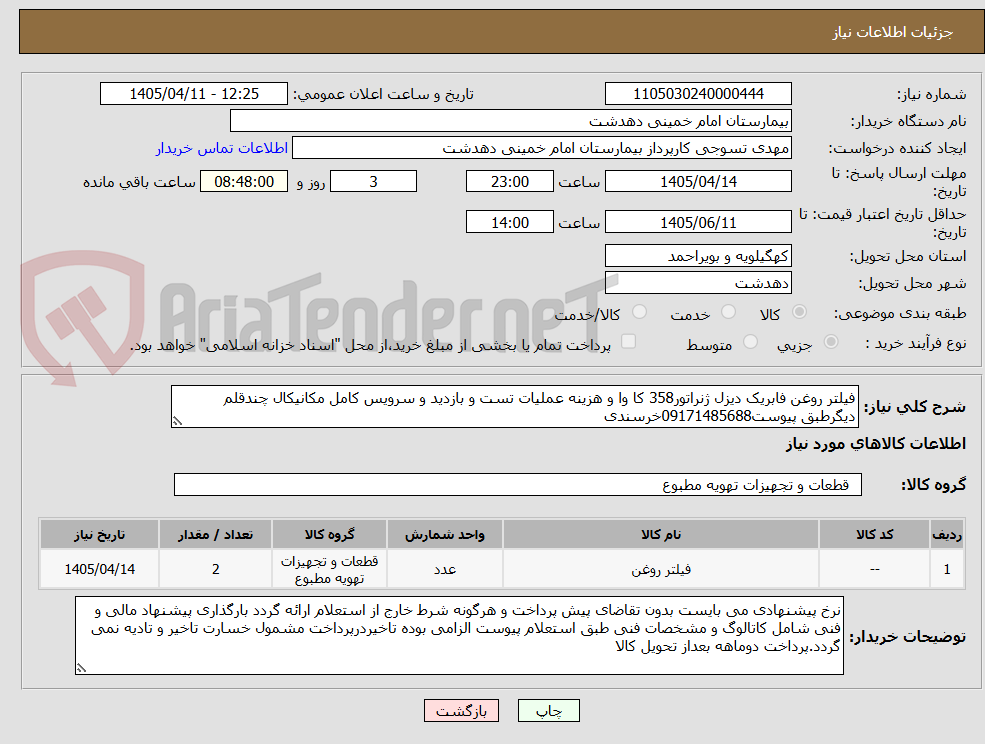This screenshot has width=985, height=744.
Task: Click the چاپ print button
Action: pos(548,711)
